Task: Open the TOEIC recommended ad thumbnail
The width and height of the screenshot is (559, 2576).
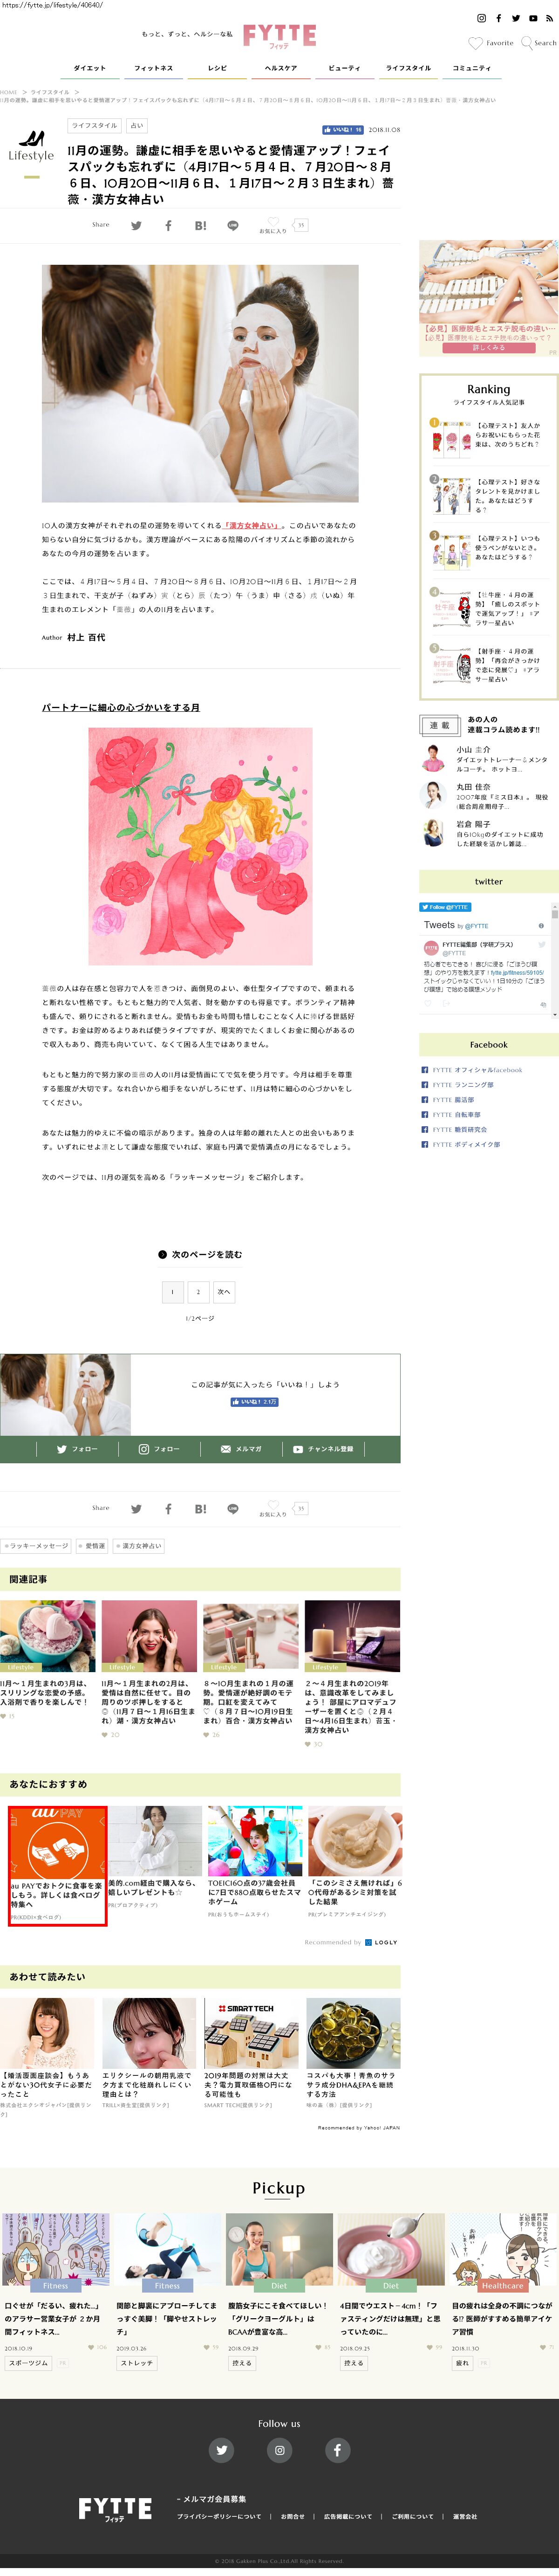Action: pos(255,1841)
